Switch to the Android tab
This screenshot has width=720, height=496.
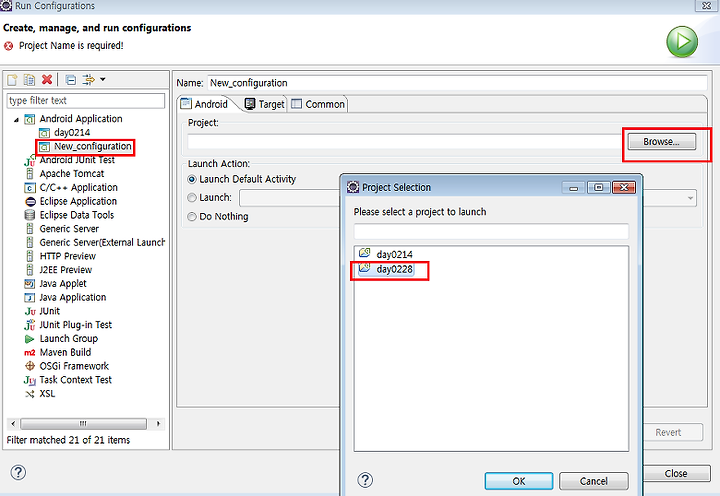pos(205,104)
